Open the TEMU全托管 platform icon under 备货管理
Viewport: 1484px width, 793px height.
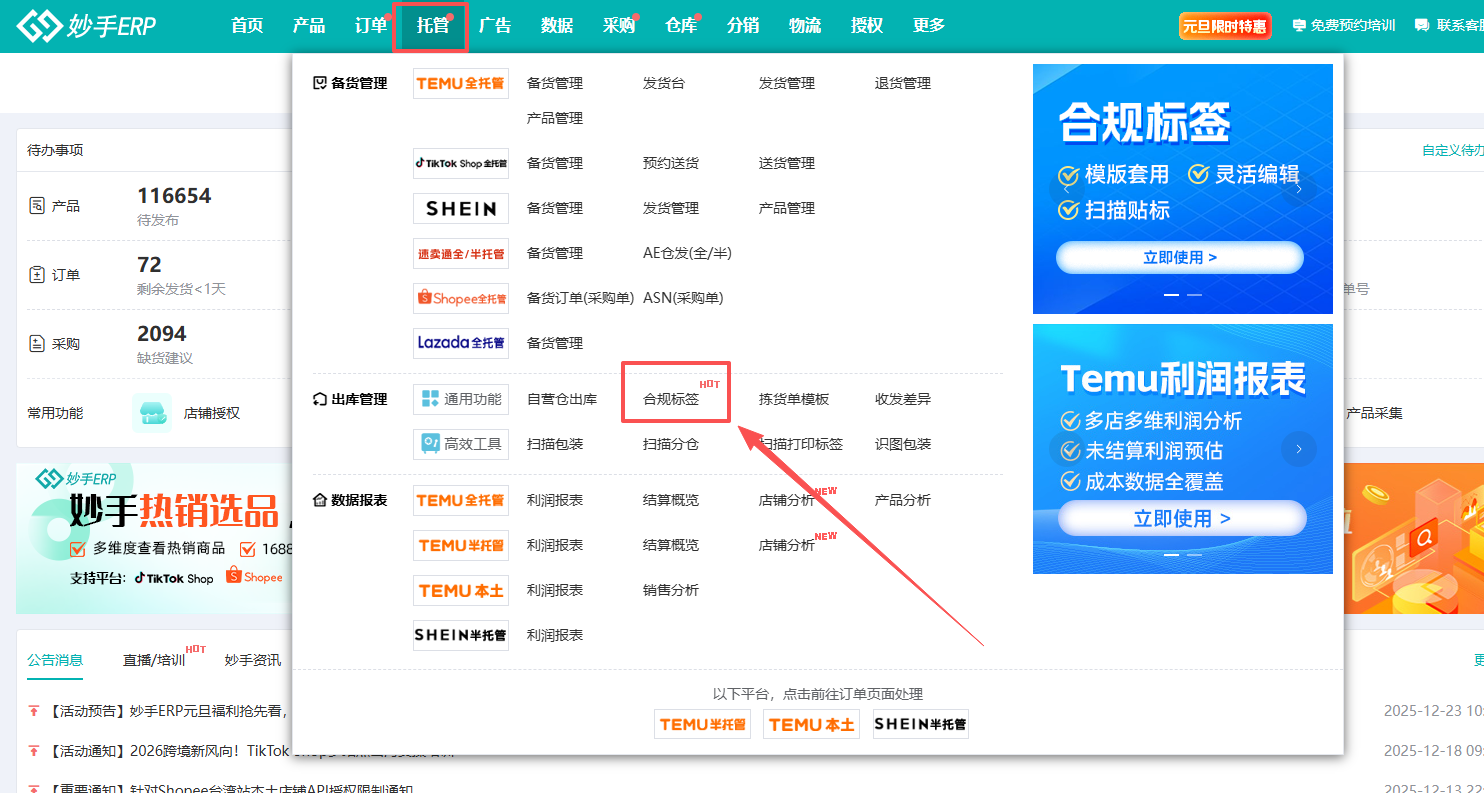pyautogui.click(x=460, y=84)
